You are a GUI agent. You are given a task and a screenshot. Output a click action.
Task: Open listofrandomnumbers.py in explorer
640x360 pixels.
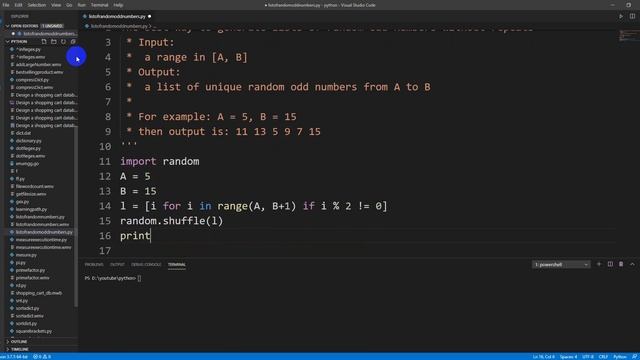click(x=40, y=217)
